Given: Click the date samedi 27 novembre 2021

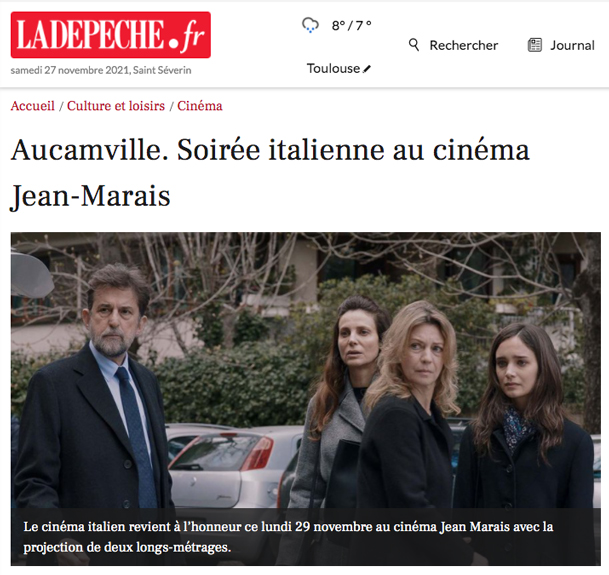Looking at the screenshot, I should point(70,70).
